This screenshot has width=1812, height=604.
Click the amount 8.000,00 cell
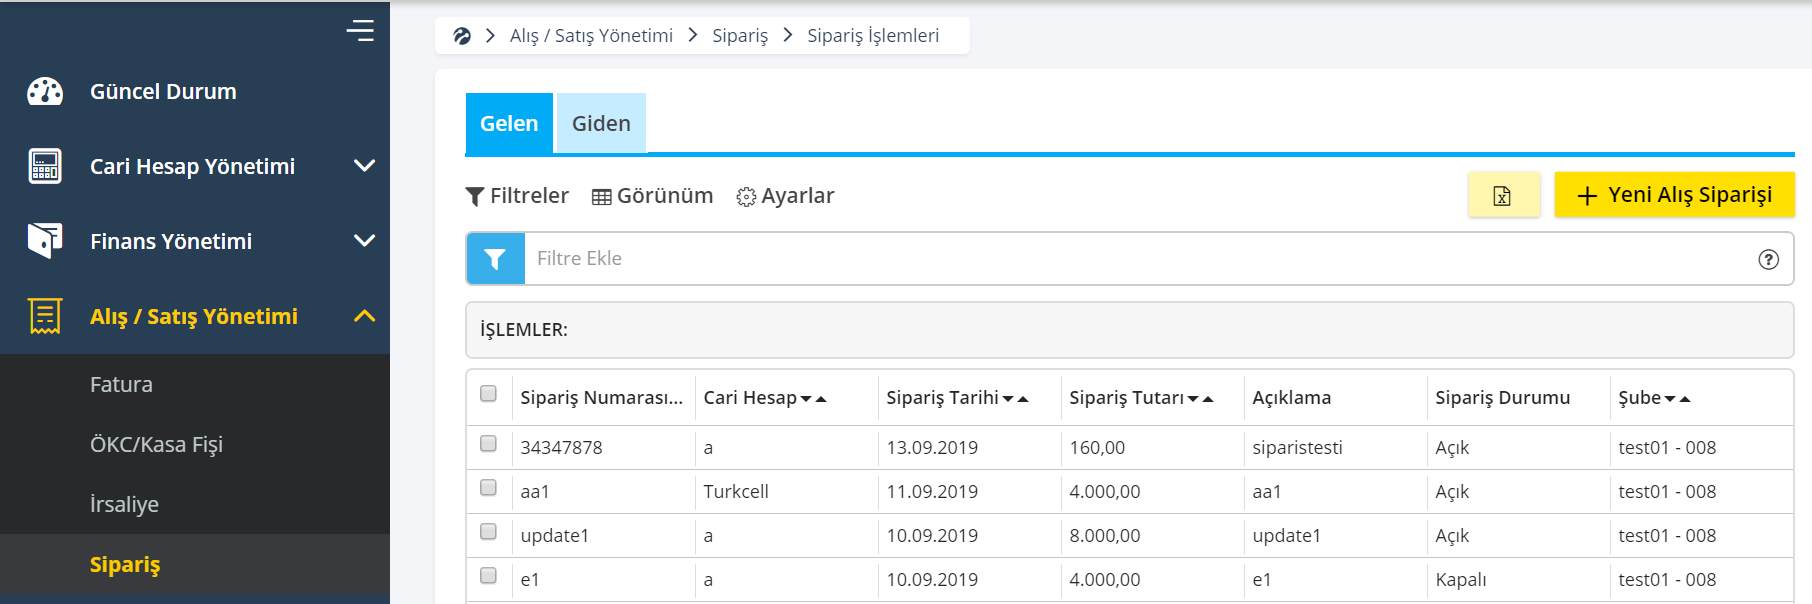pyautogui.click(x=1105, y=536)
